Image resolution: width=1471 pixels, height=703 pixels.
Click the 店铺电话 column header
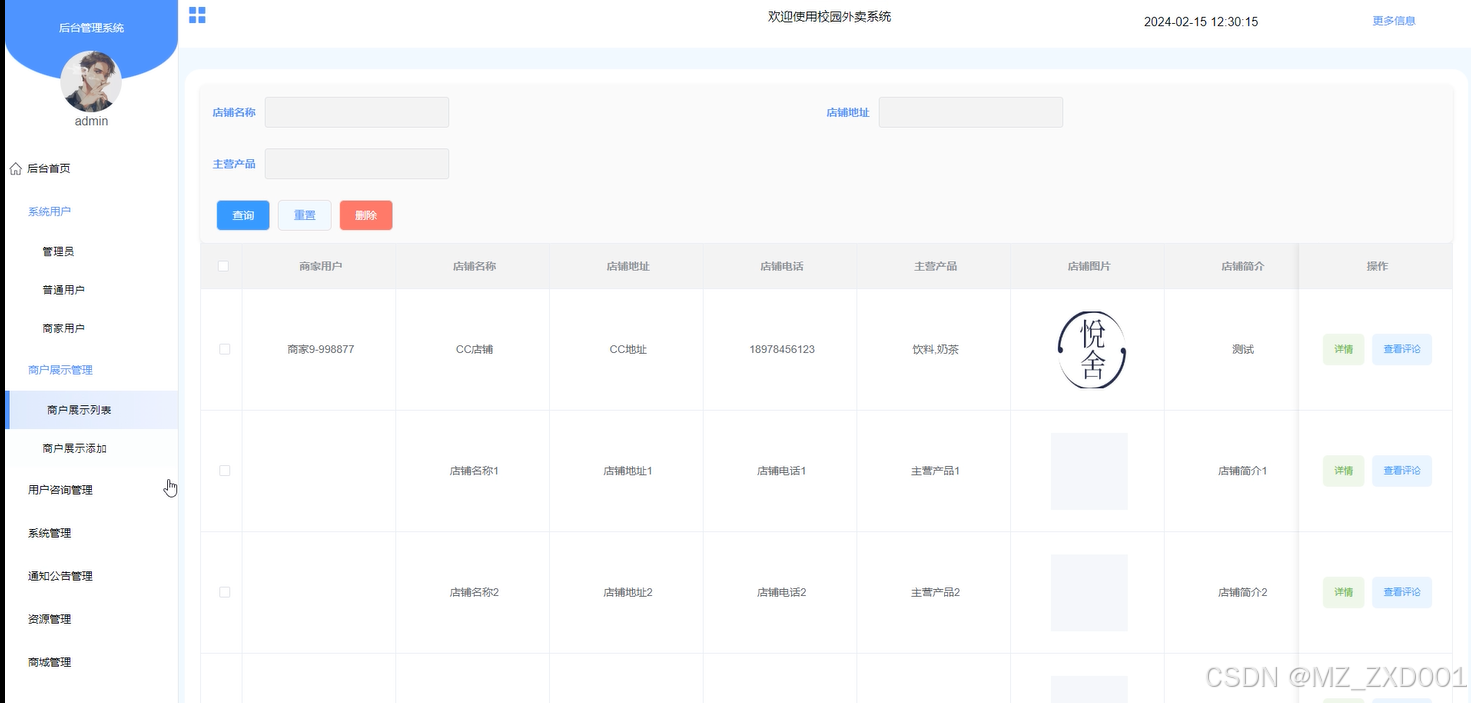[781, 266]
